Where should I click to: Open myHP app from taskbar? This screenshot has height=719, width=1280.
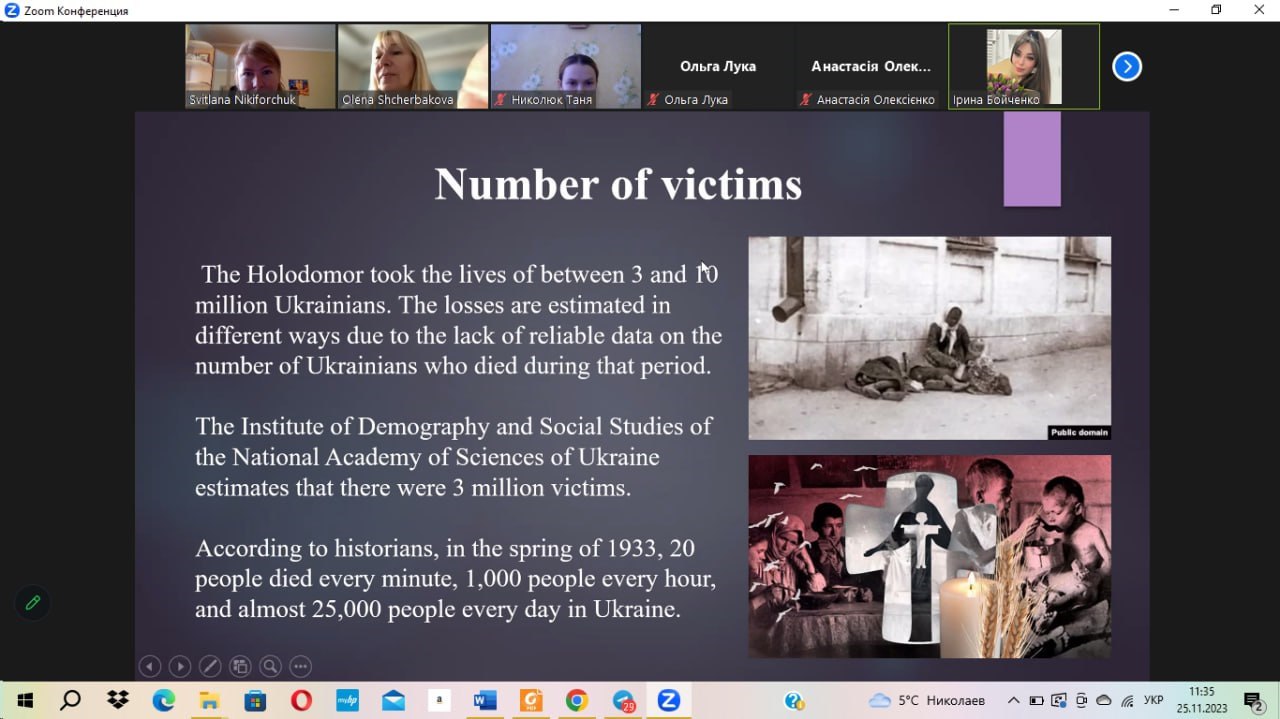(347, 700)
